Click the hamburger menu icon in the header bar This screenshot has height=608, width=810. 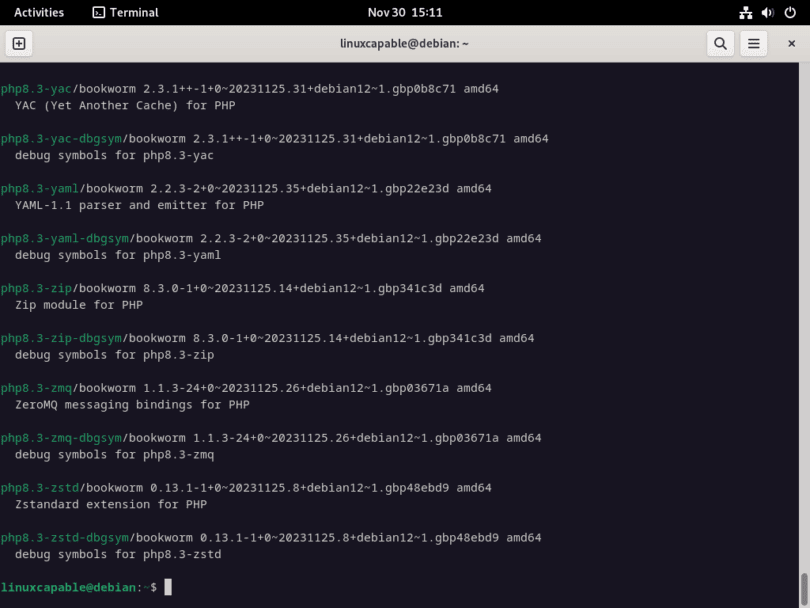(753, 43)
